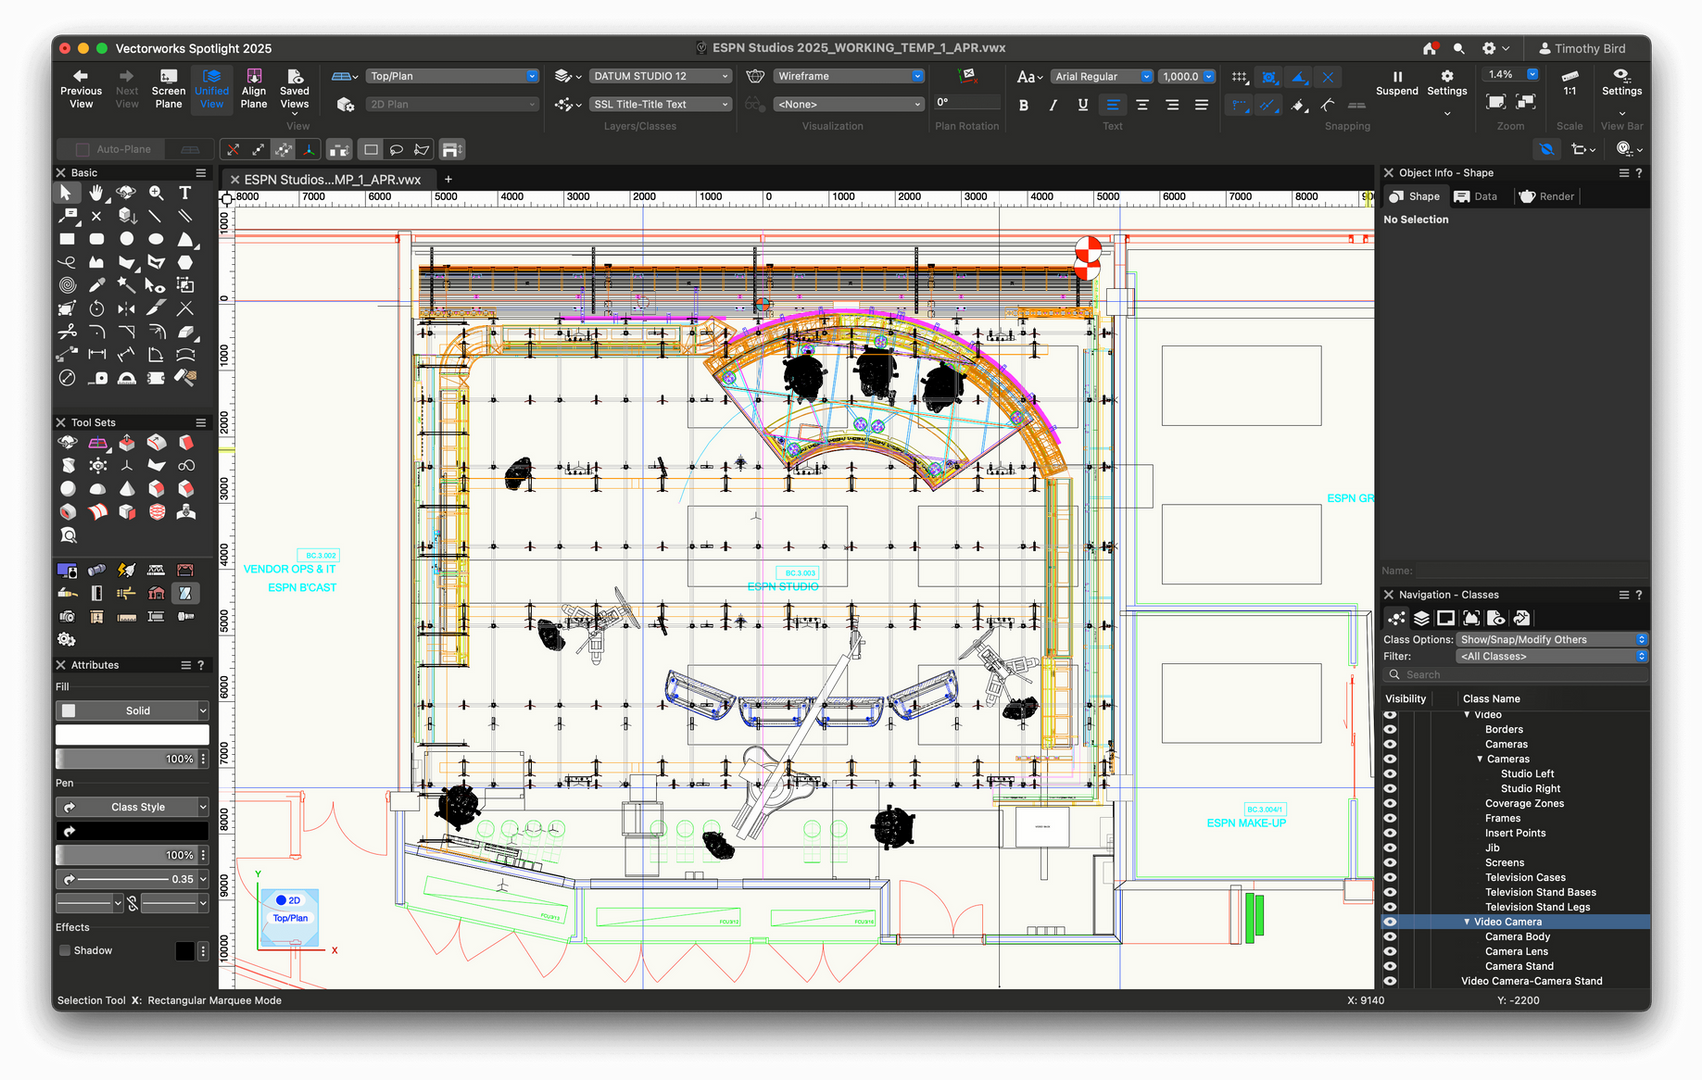
Task: Open the truss tool set icon
Action: pos(156,570)
